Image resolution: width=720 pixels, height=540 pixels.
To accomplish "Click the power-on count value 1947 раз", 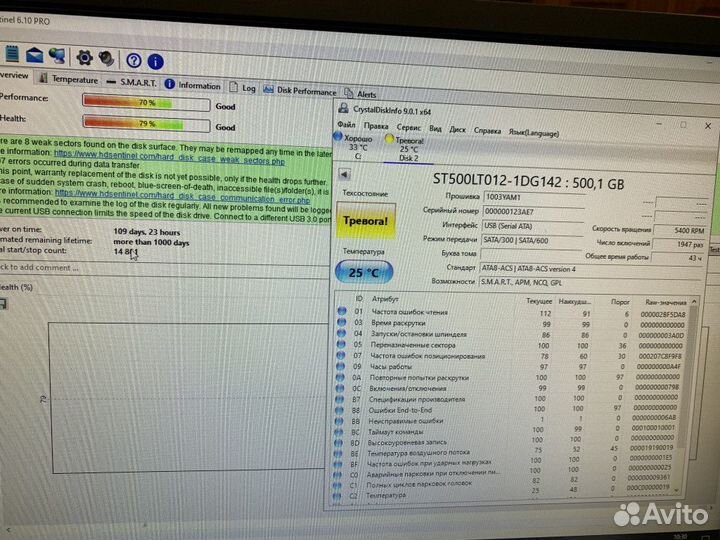I will click(x=679, y=244).
